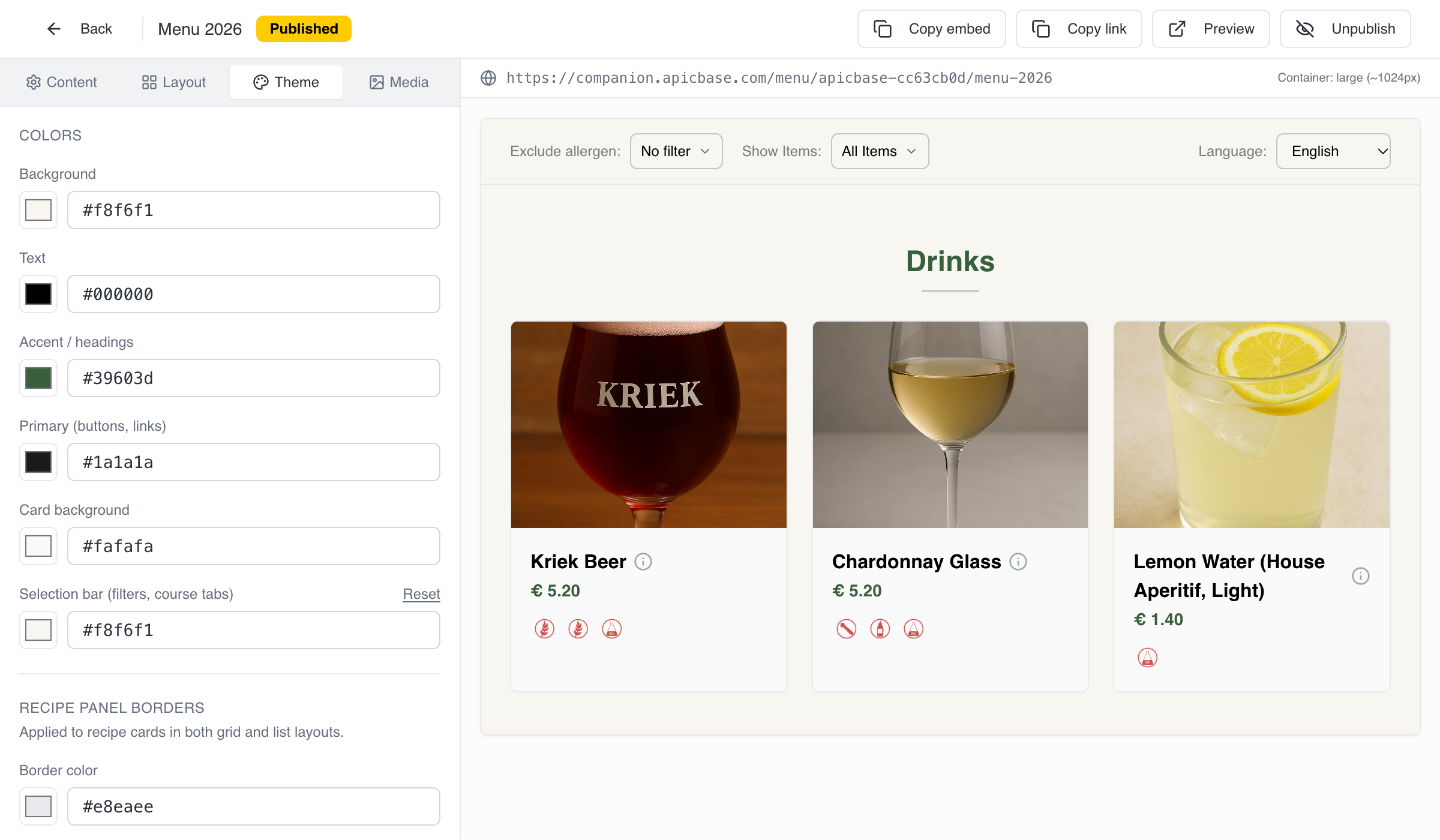Open the menu Preview

(1211, 29)
